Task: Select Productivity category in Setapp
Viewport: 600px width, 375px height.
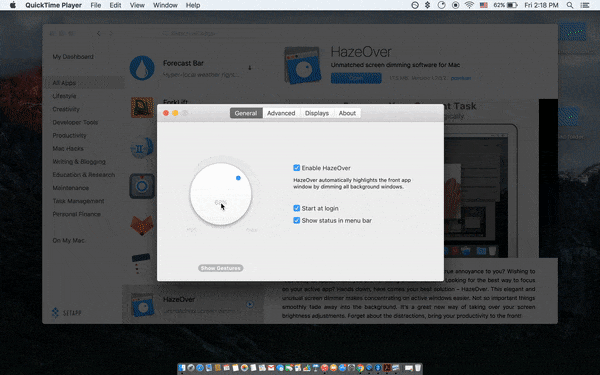Action: (69, 135)
